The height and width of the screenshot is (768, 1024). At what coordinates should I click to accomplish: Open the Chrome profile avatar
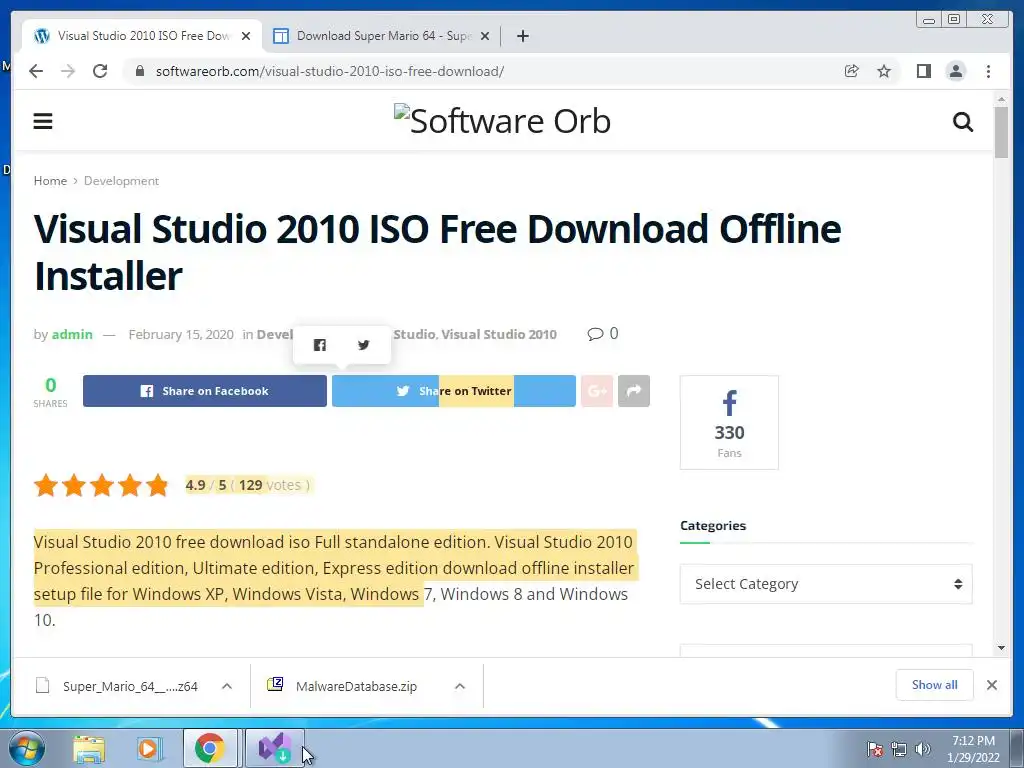click(x=955, y=71)
